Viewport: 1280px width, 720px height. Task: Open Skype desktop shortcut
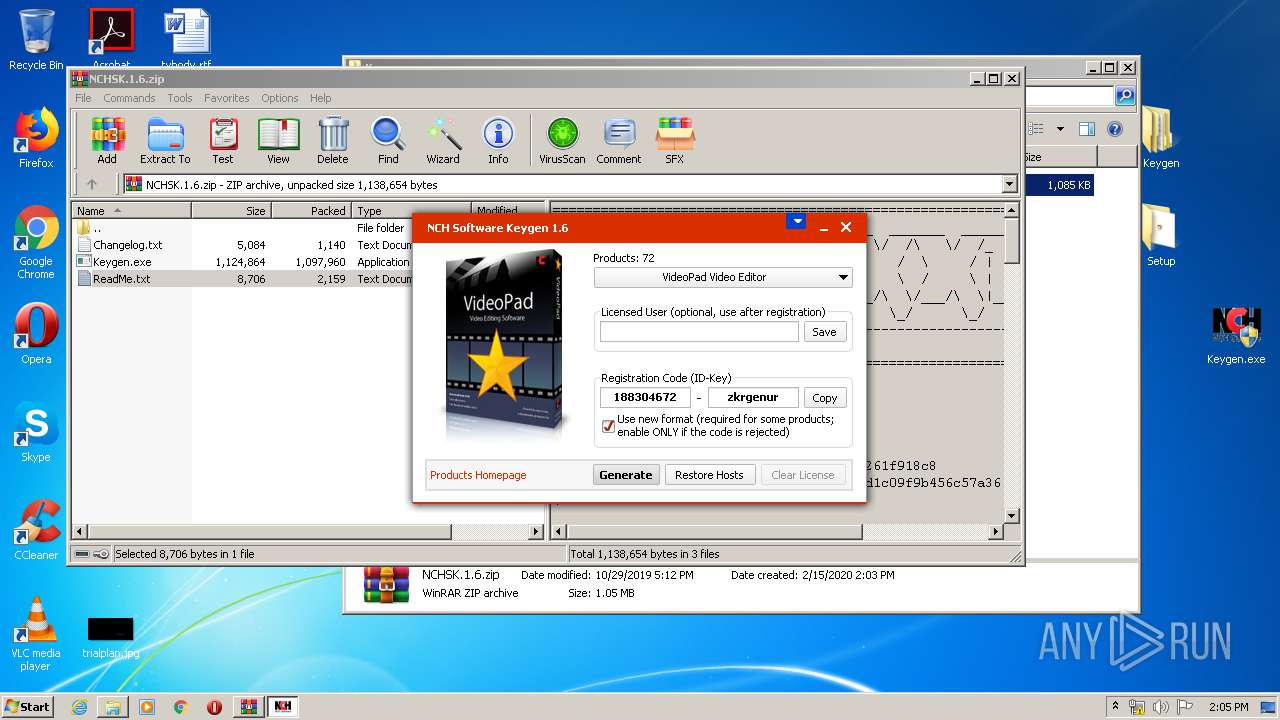pos(36,432)
